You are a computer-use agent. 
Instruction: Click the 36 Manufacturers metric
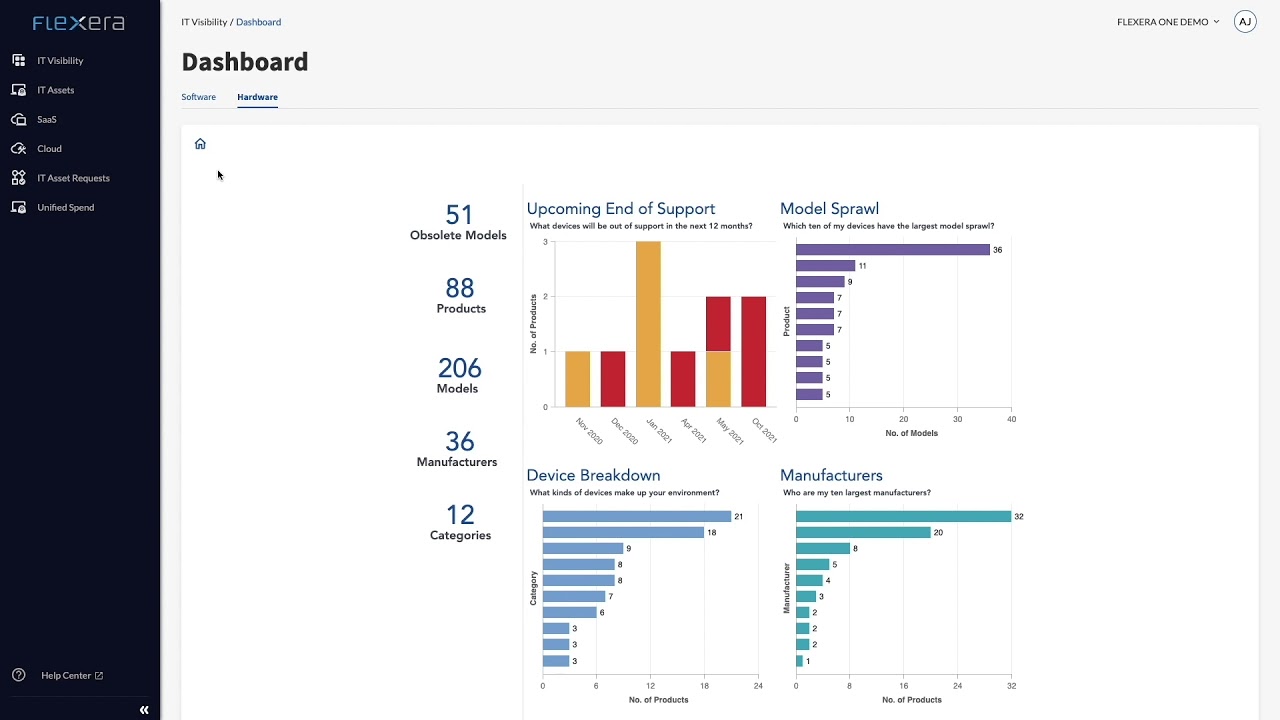point(457,448)
